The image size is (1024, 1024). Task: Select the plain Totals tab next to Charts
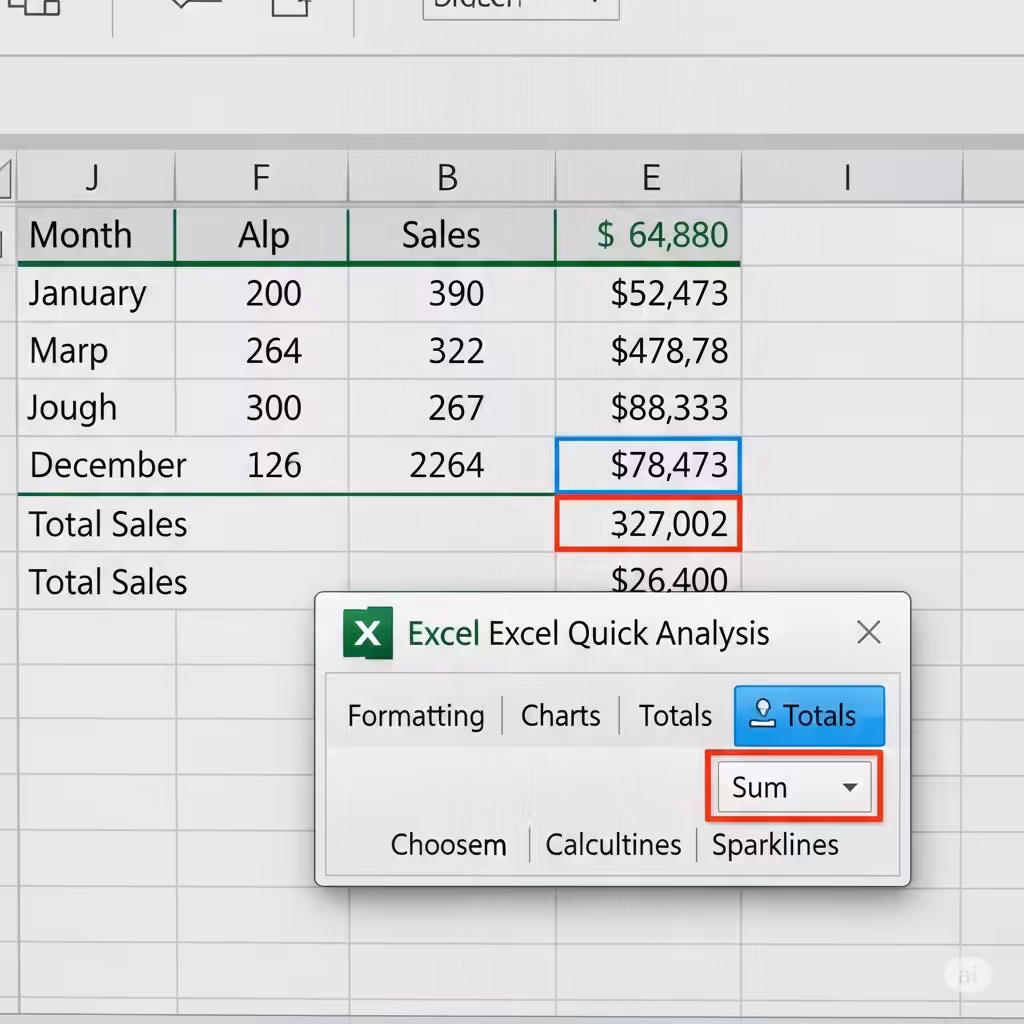[675, 716]
